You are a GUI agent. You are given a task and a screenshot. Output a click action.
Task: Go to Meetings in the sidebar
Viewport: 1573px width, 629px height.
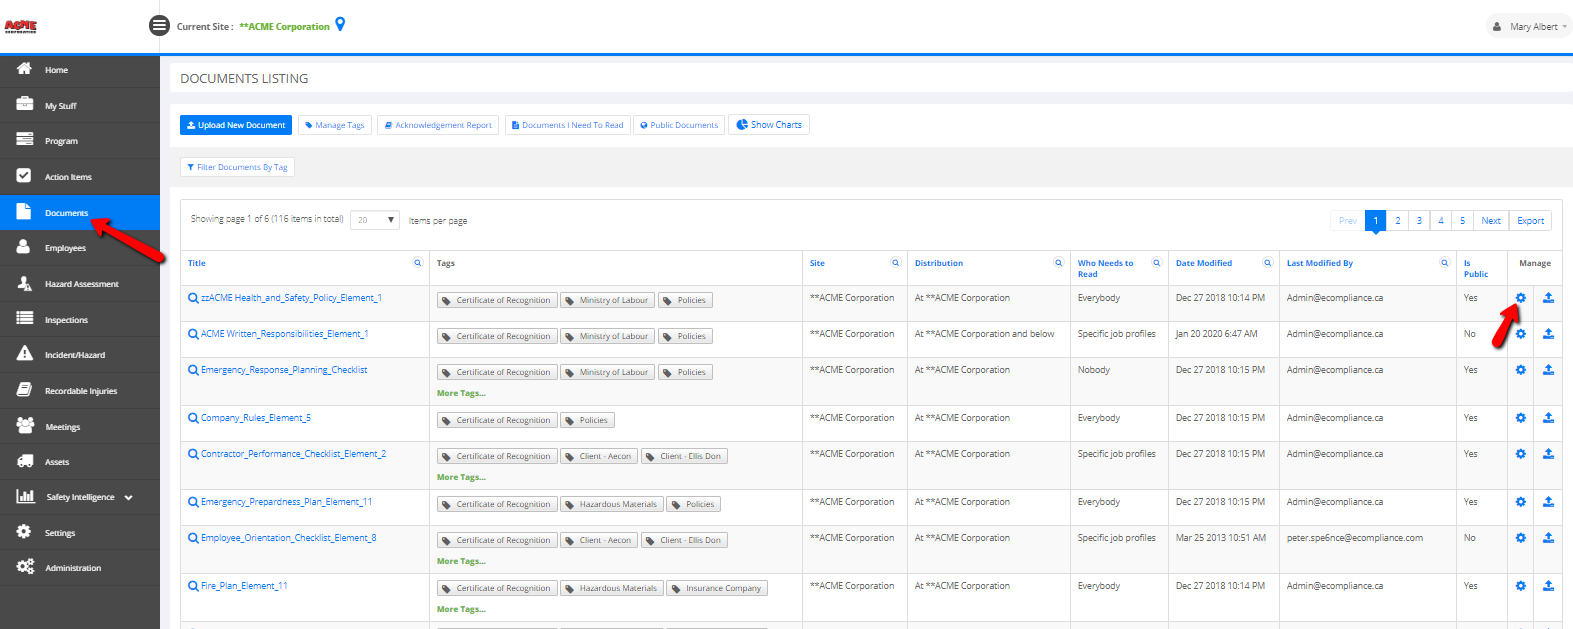(80, 427)
